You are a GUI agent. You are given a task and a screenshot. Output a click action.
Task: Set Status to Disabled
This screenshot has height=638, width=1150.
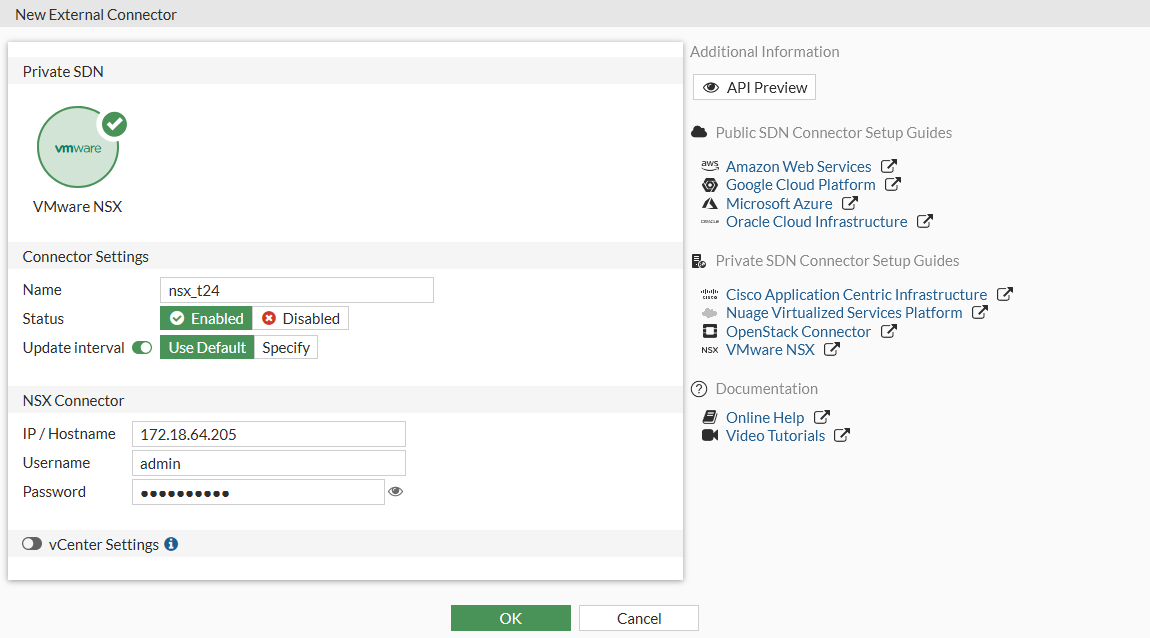point(301,318)
